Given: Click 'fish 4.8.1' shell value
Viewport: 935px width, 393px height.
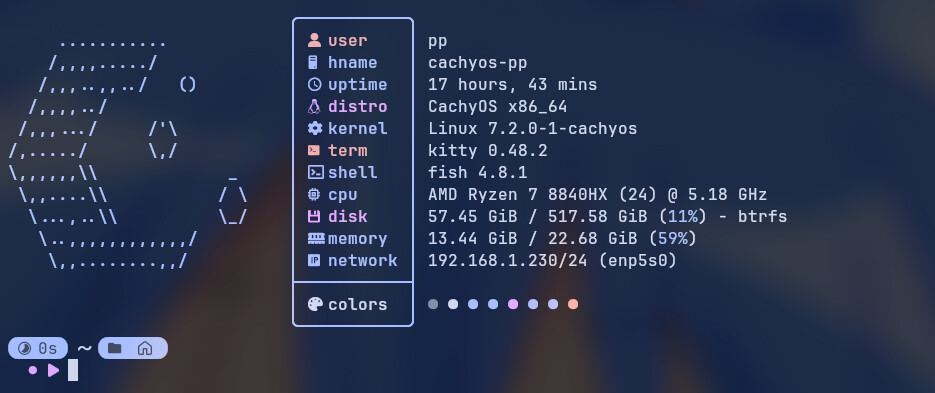Looking at the screenshot, I should tap(478, 172).
